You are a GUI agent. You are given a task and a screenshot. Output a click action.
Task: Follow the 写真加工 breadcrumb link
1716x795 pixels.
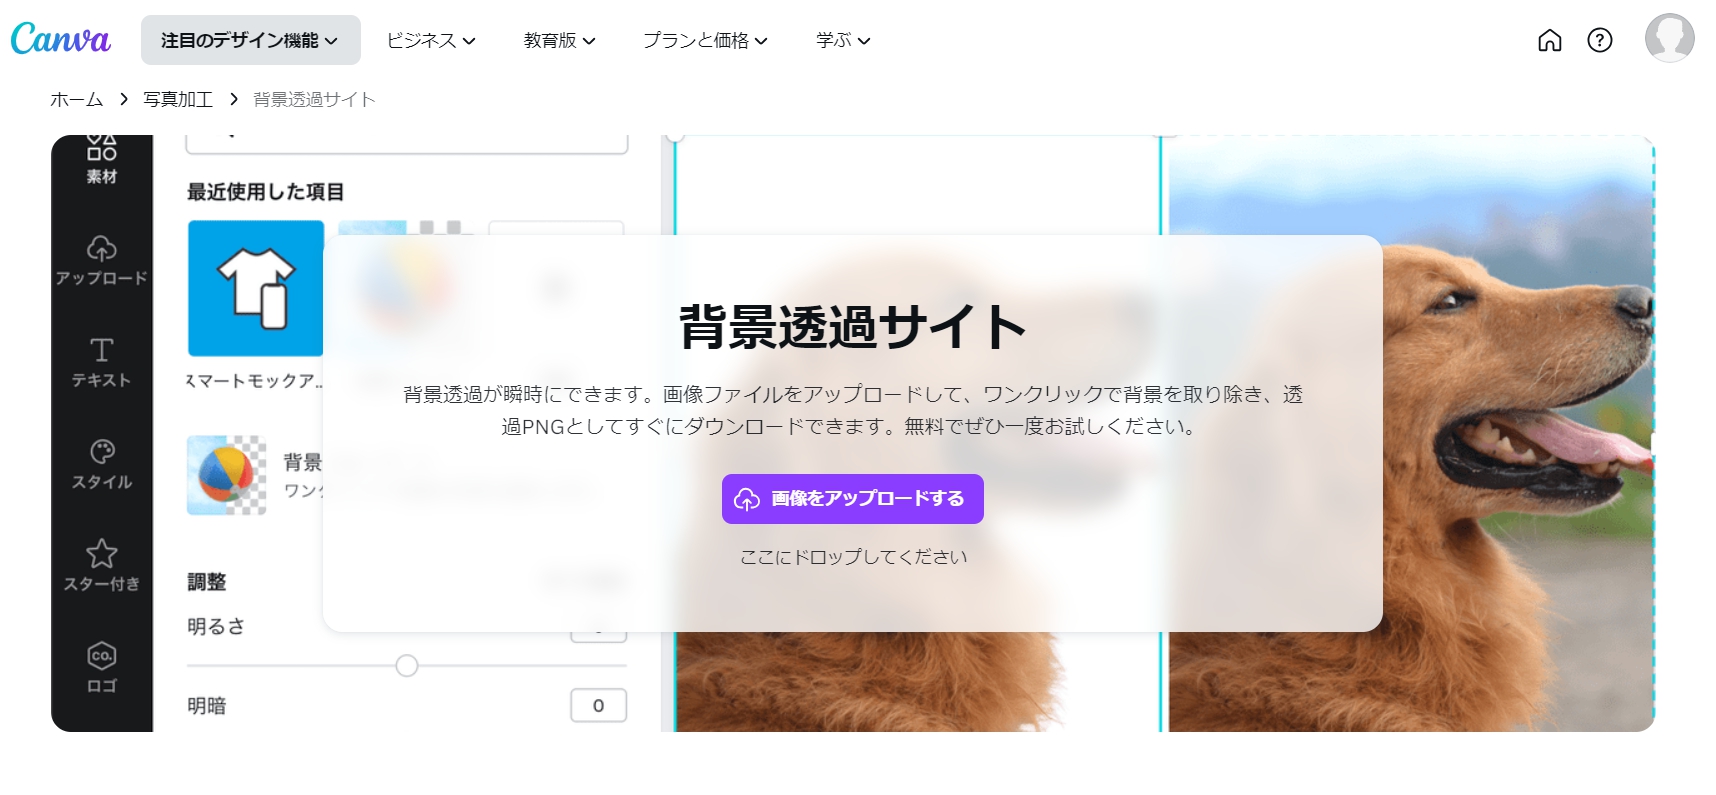[178, 99]
